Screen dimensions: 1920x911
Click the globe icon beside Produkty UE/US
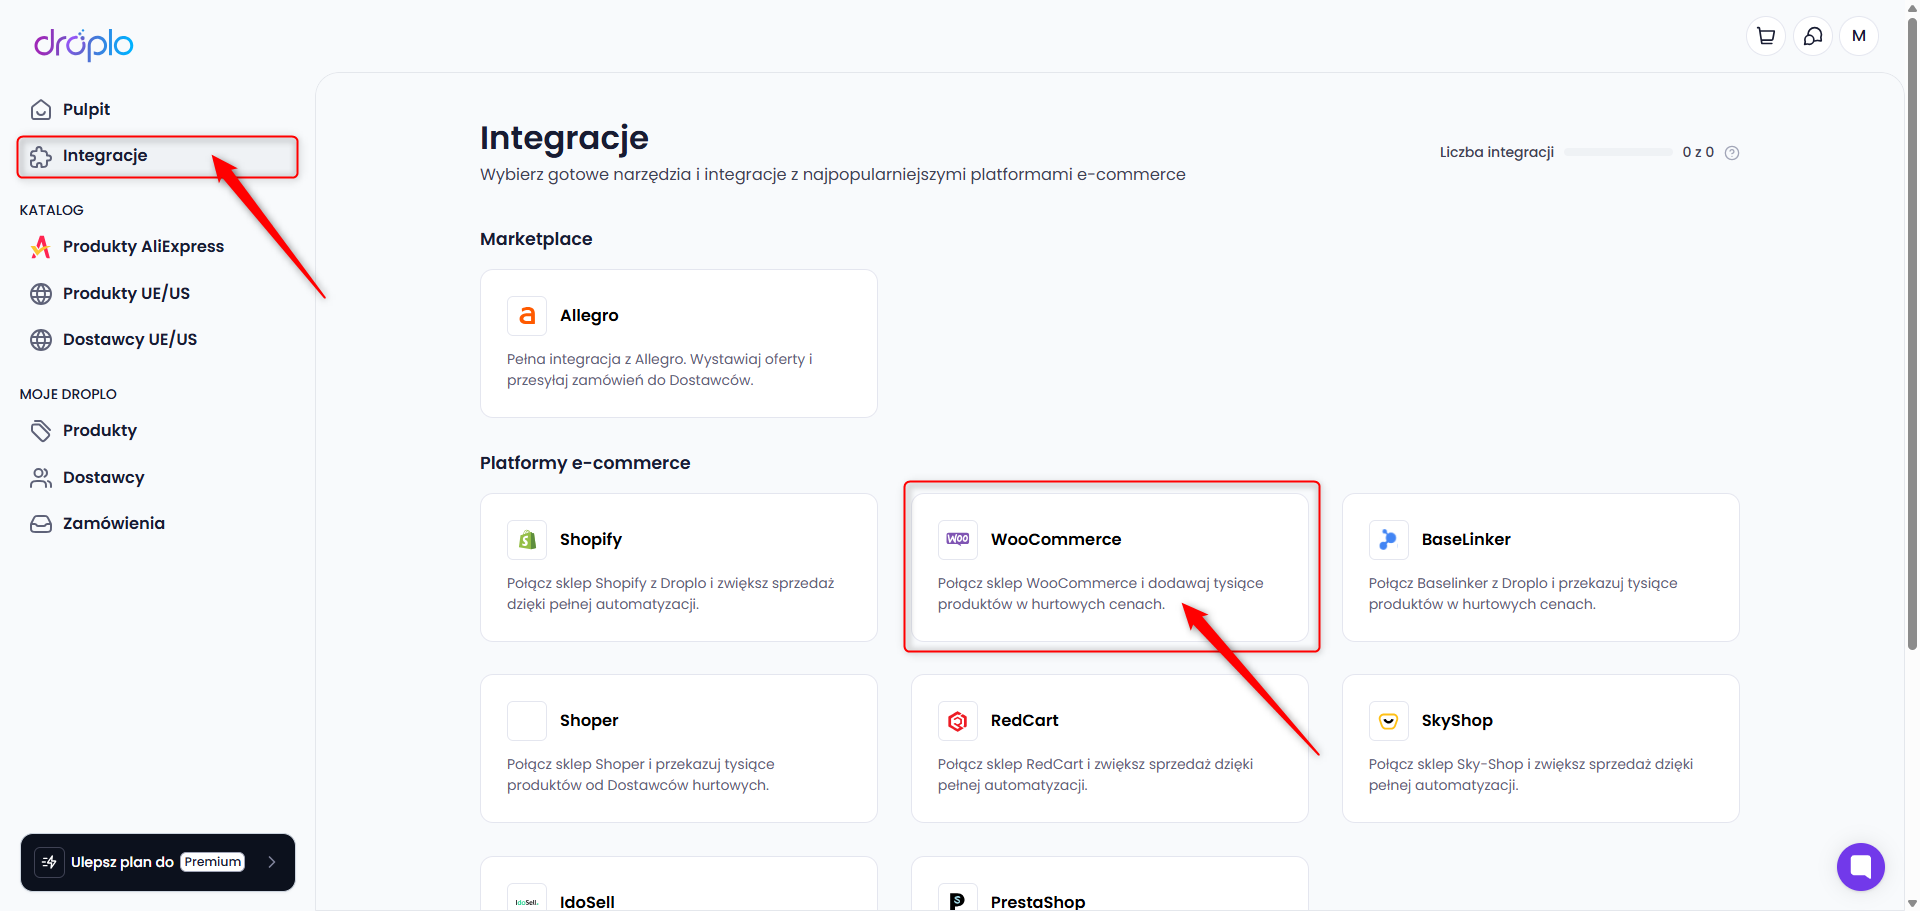(x=41, y=294)
